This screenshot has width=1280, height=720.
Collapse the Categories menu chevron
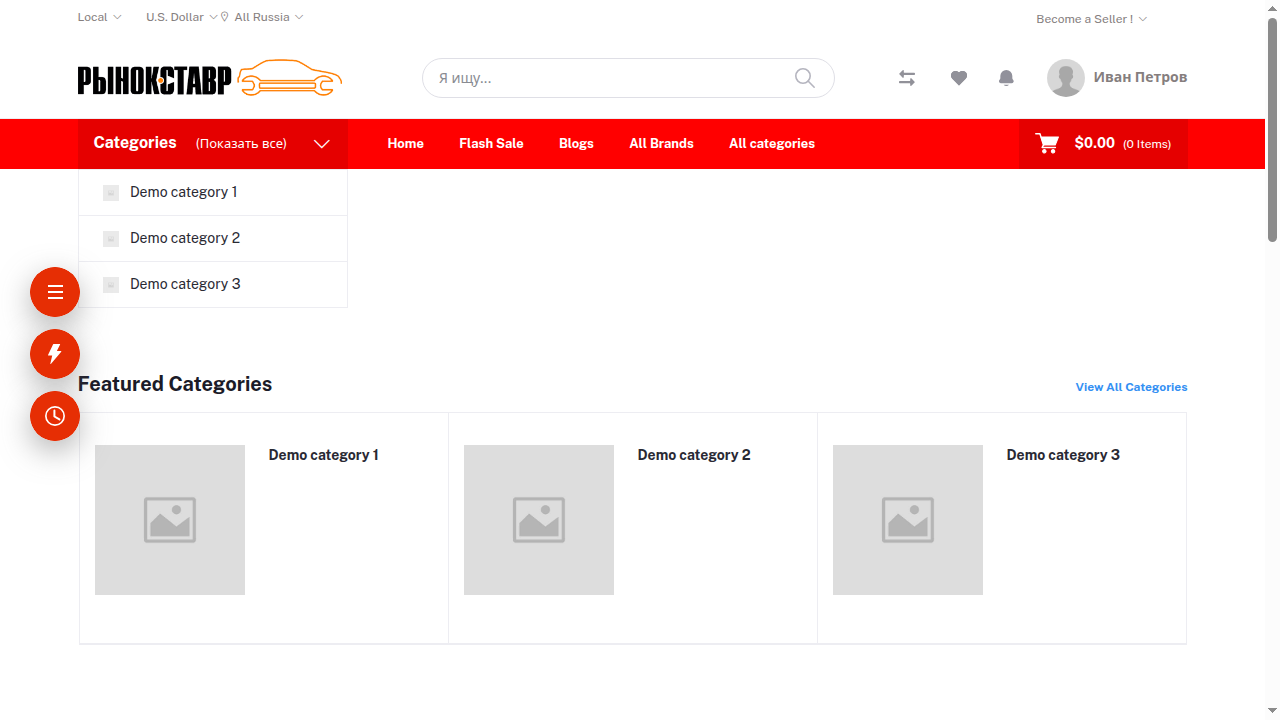pyautogui.click(x=322, y=144)
